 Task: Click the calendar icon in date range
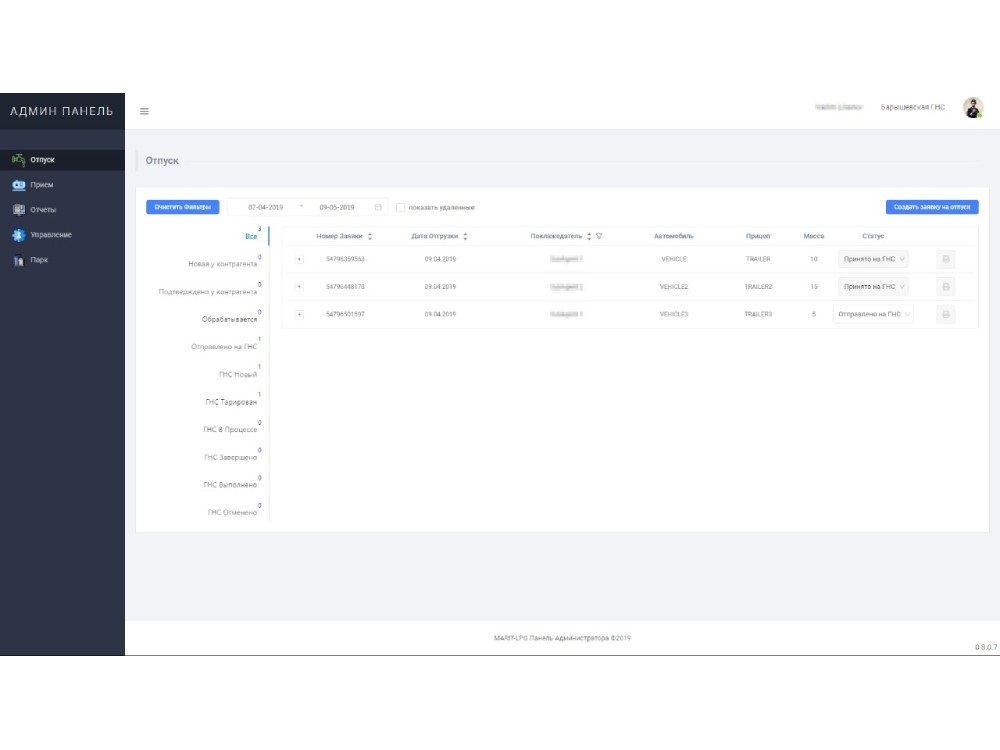(x=378, y=208)
